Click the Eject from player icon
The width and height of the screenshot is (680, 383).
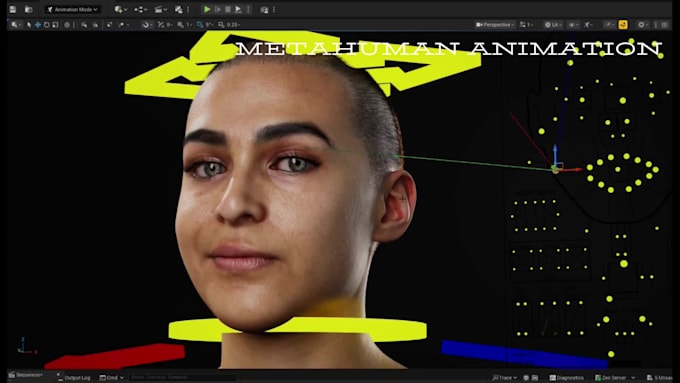238,9
